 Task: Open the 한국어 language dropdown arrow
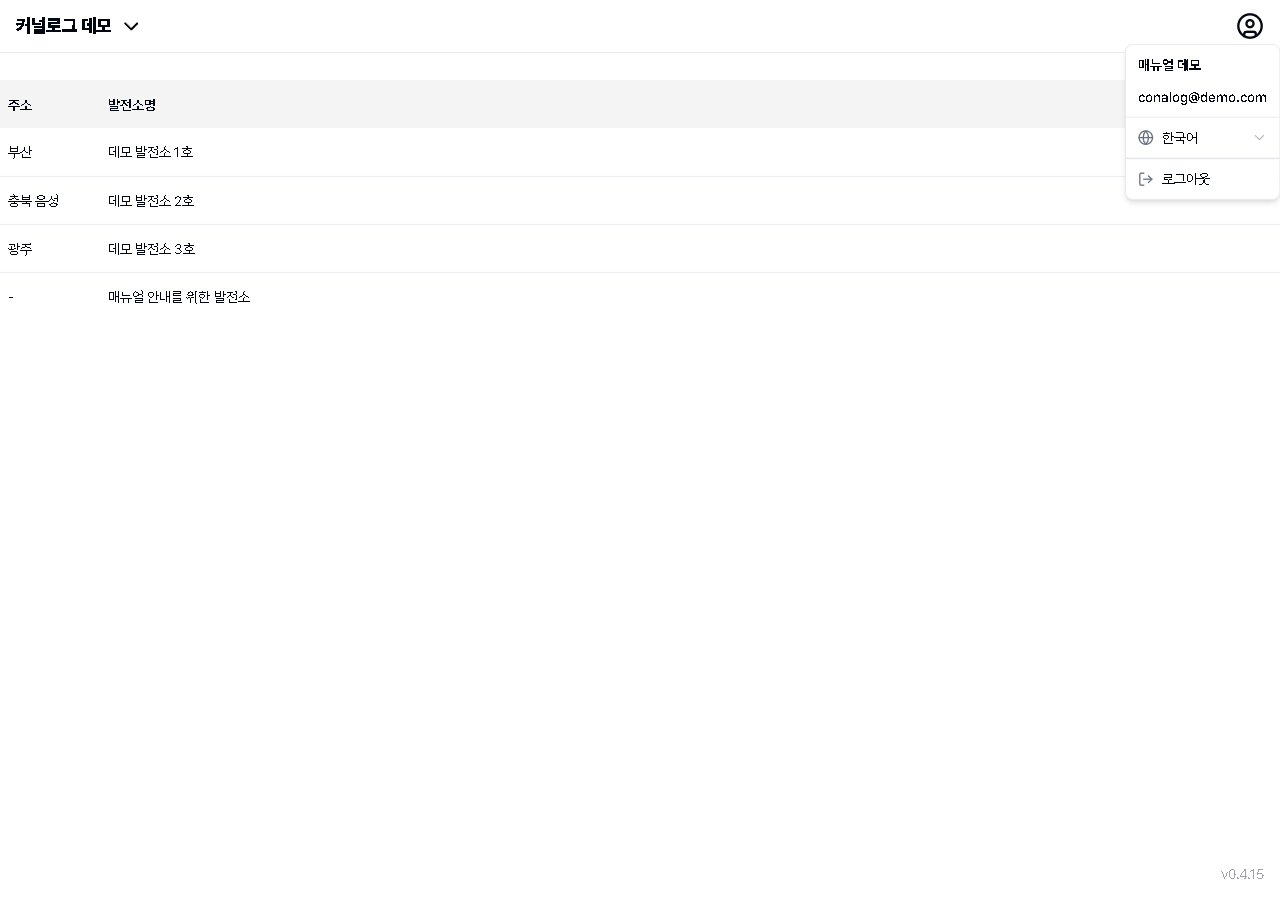coord(1259,138)
